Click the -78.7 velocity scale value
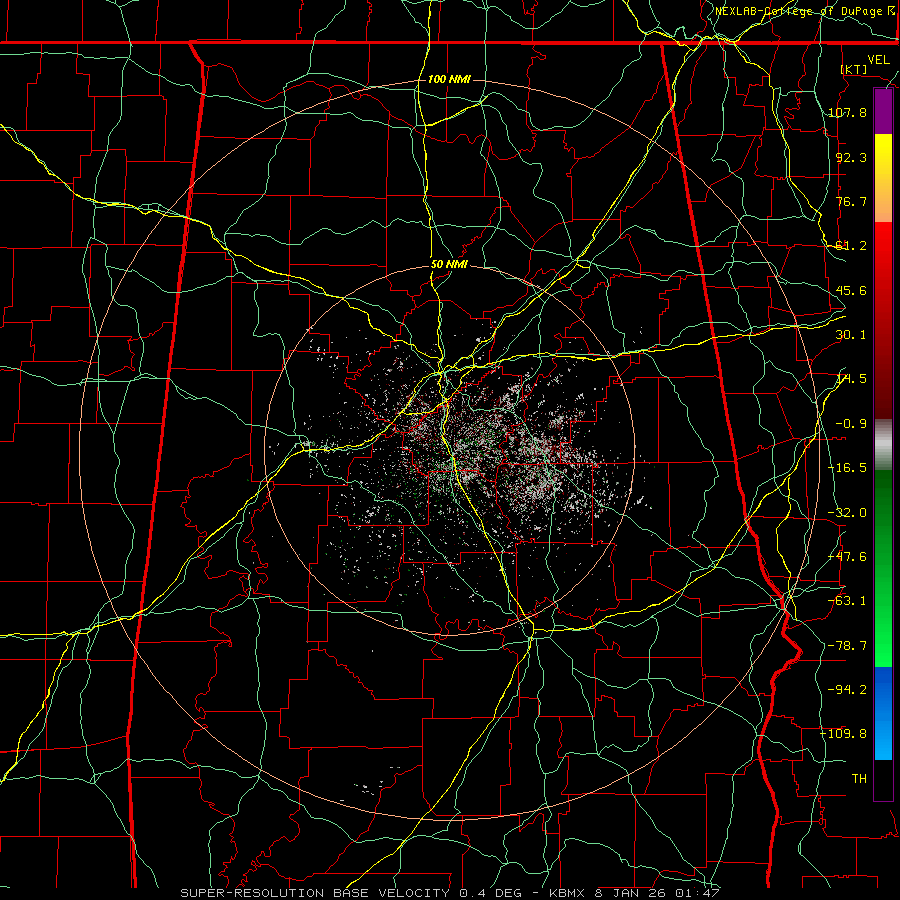This screenshot has height=900, width=900. click(847, 646)
